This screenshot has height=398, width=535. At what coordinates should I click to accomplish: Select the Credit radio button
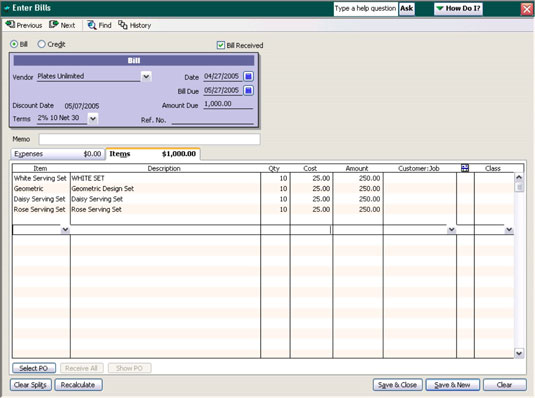41,44
